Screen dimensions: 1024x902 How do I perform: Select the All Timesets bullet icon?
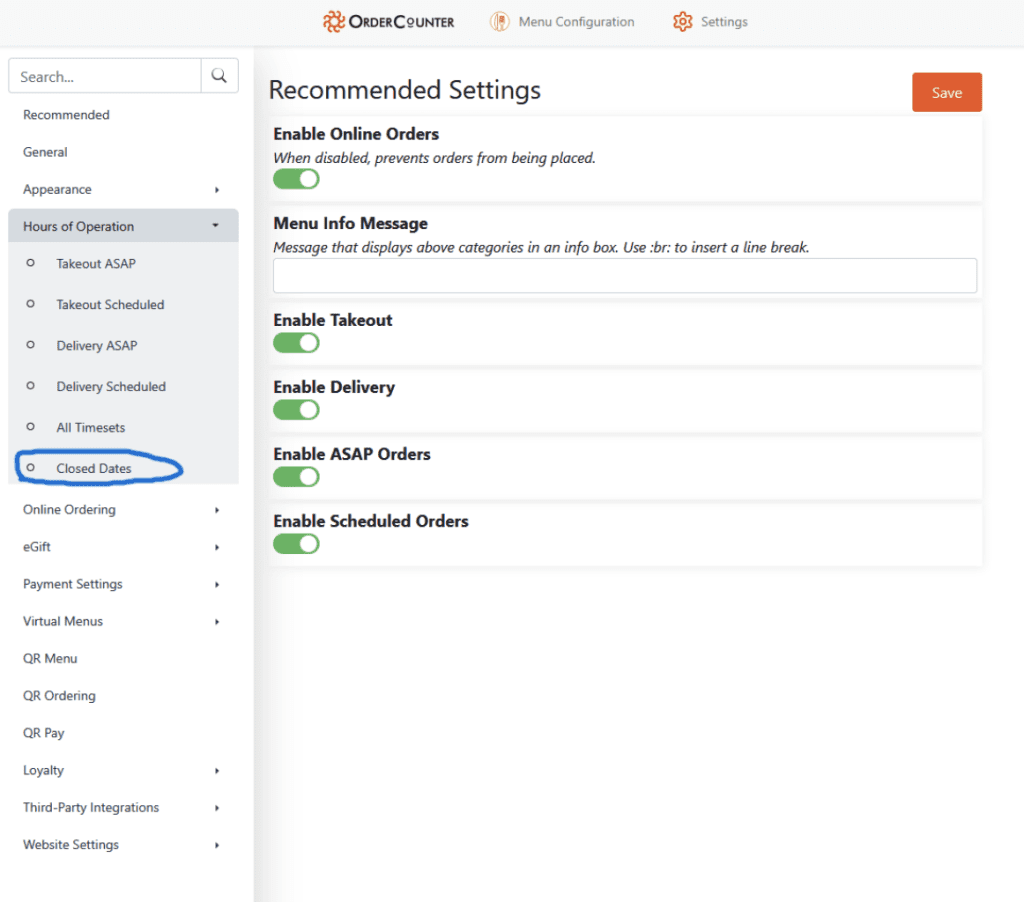click(30, 427)
